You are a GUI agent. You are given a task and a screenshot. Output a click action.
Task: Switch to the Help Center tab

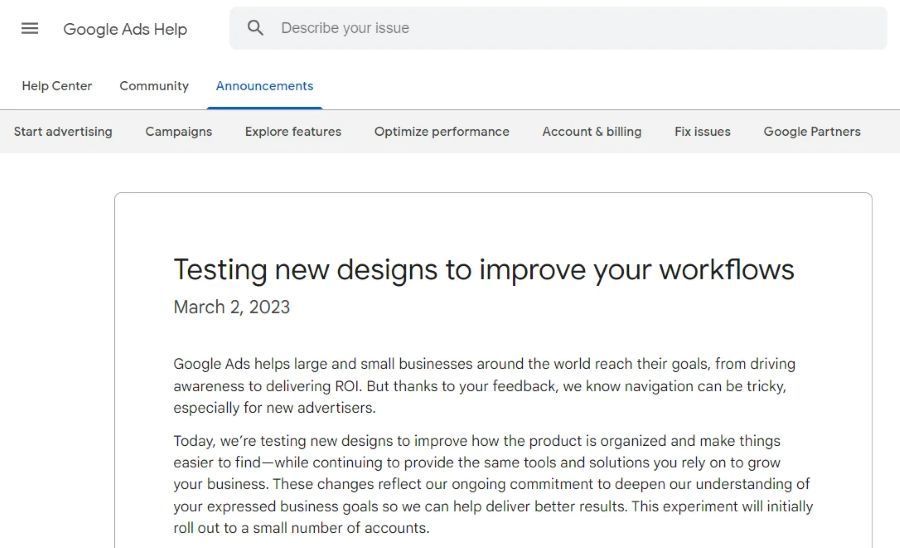point(57,85)
